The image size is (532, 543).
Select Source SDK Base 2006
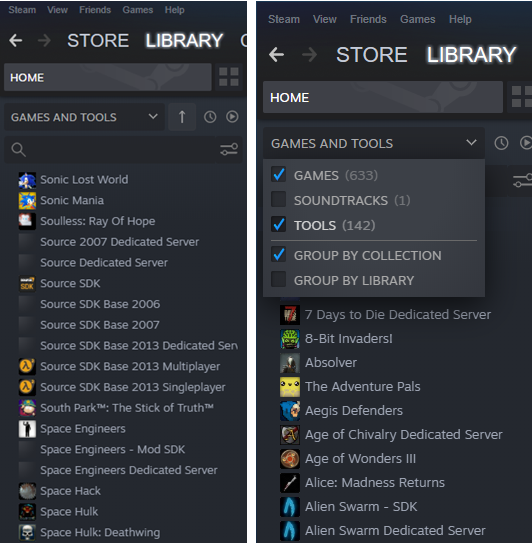100,304
